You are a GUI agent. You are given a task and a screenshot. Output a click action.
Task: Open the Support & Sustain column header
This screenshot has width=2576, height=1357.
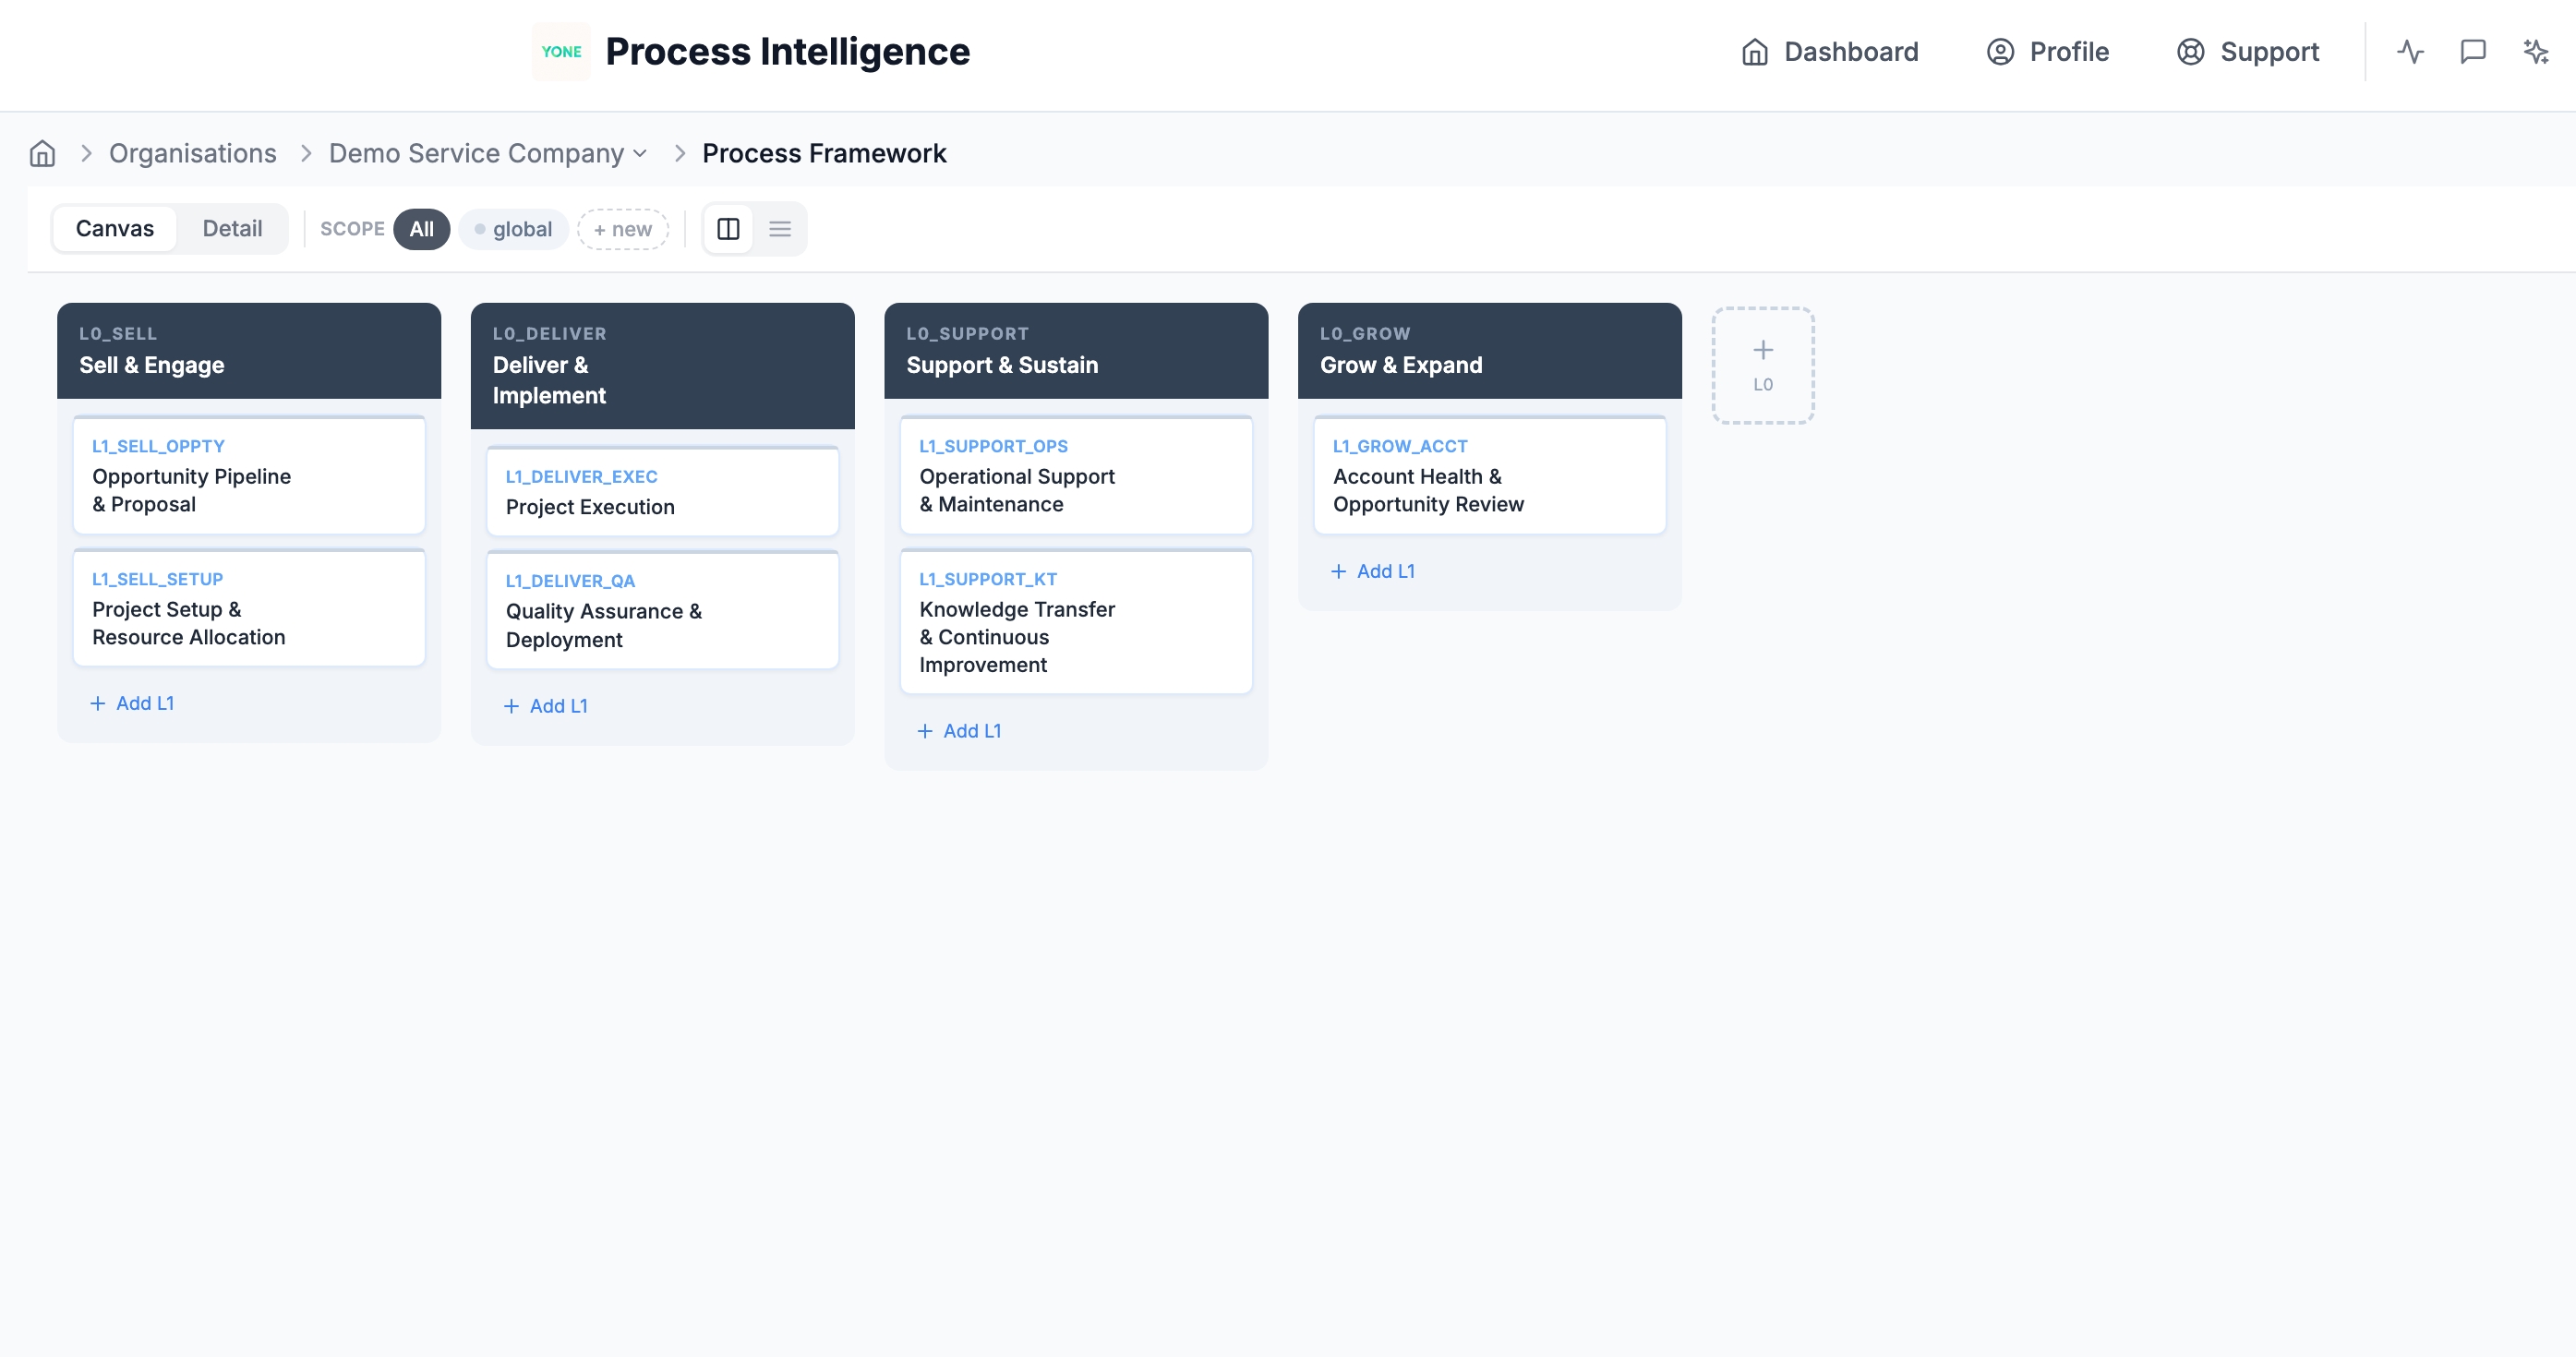coord(1076,351)
